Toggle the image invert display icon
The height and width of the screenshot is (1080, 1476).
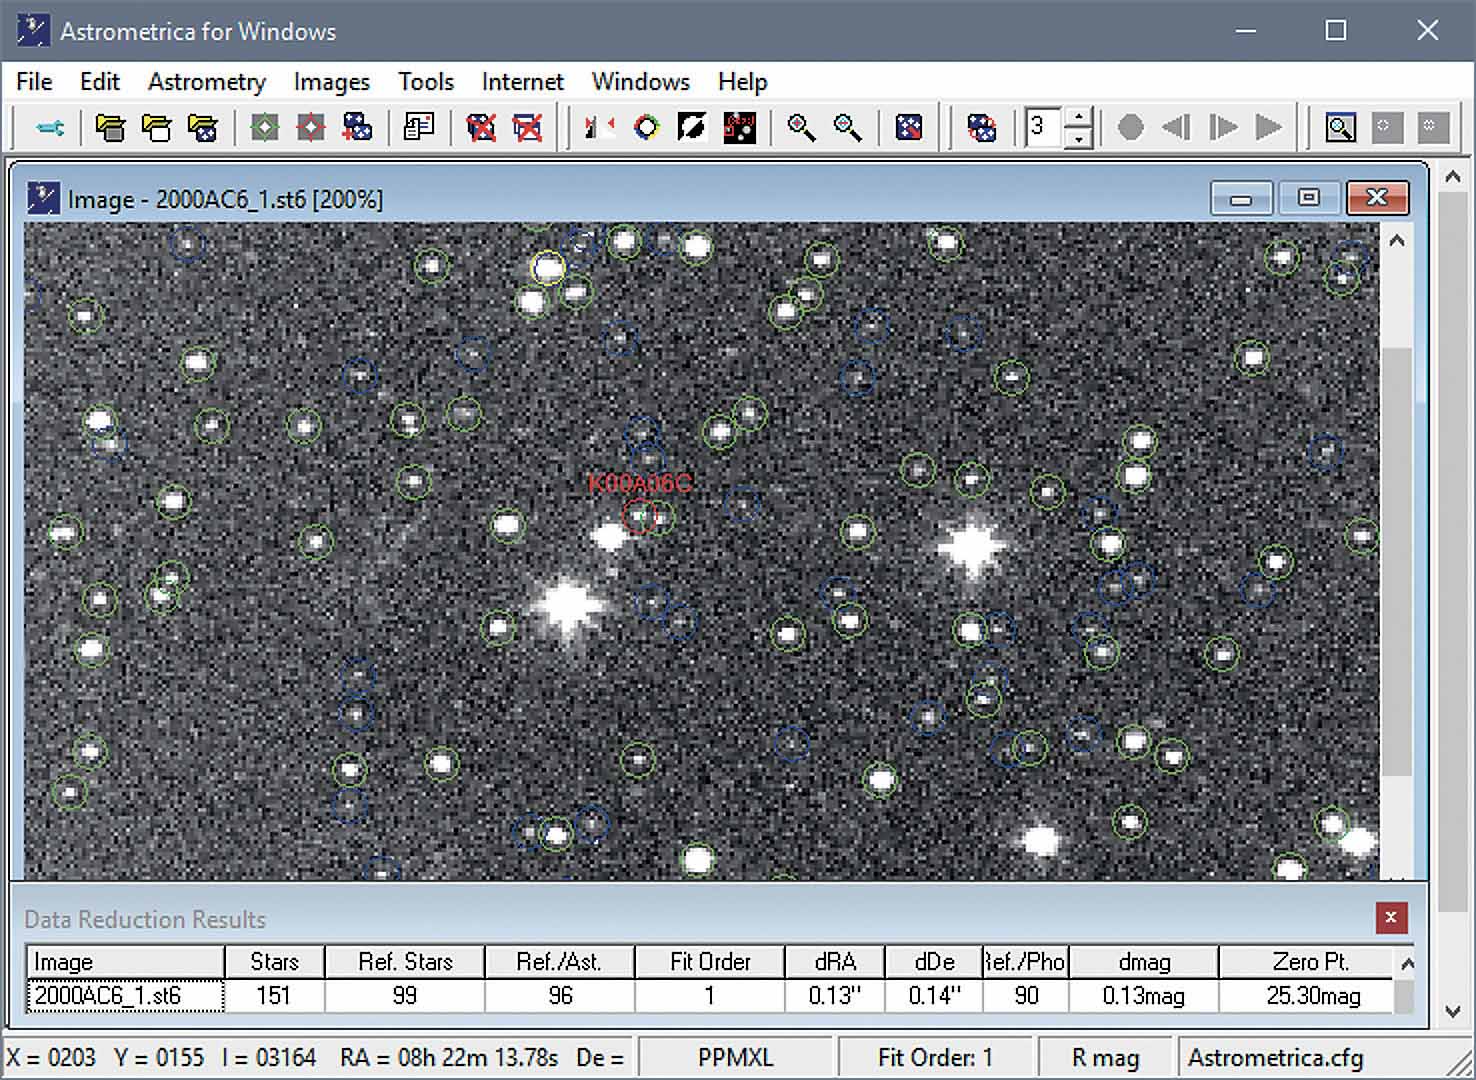pyautogui.click(x=692, y=127)
